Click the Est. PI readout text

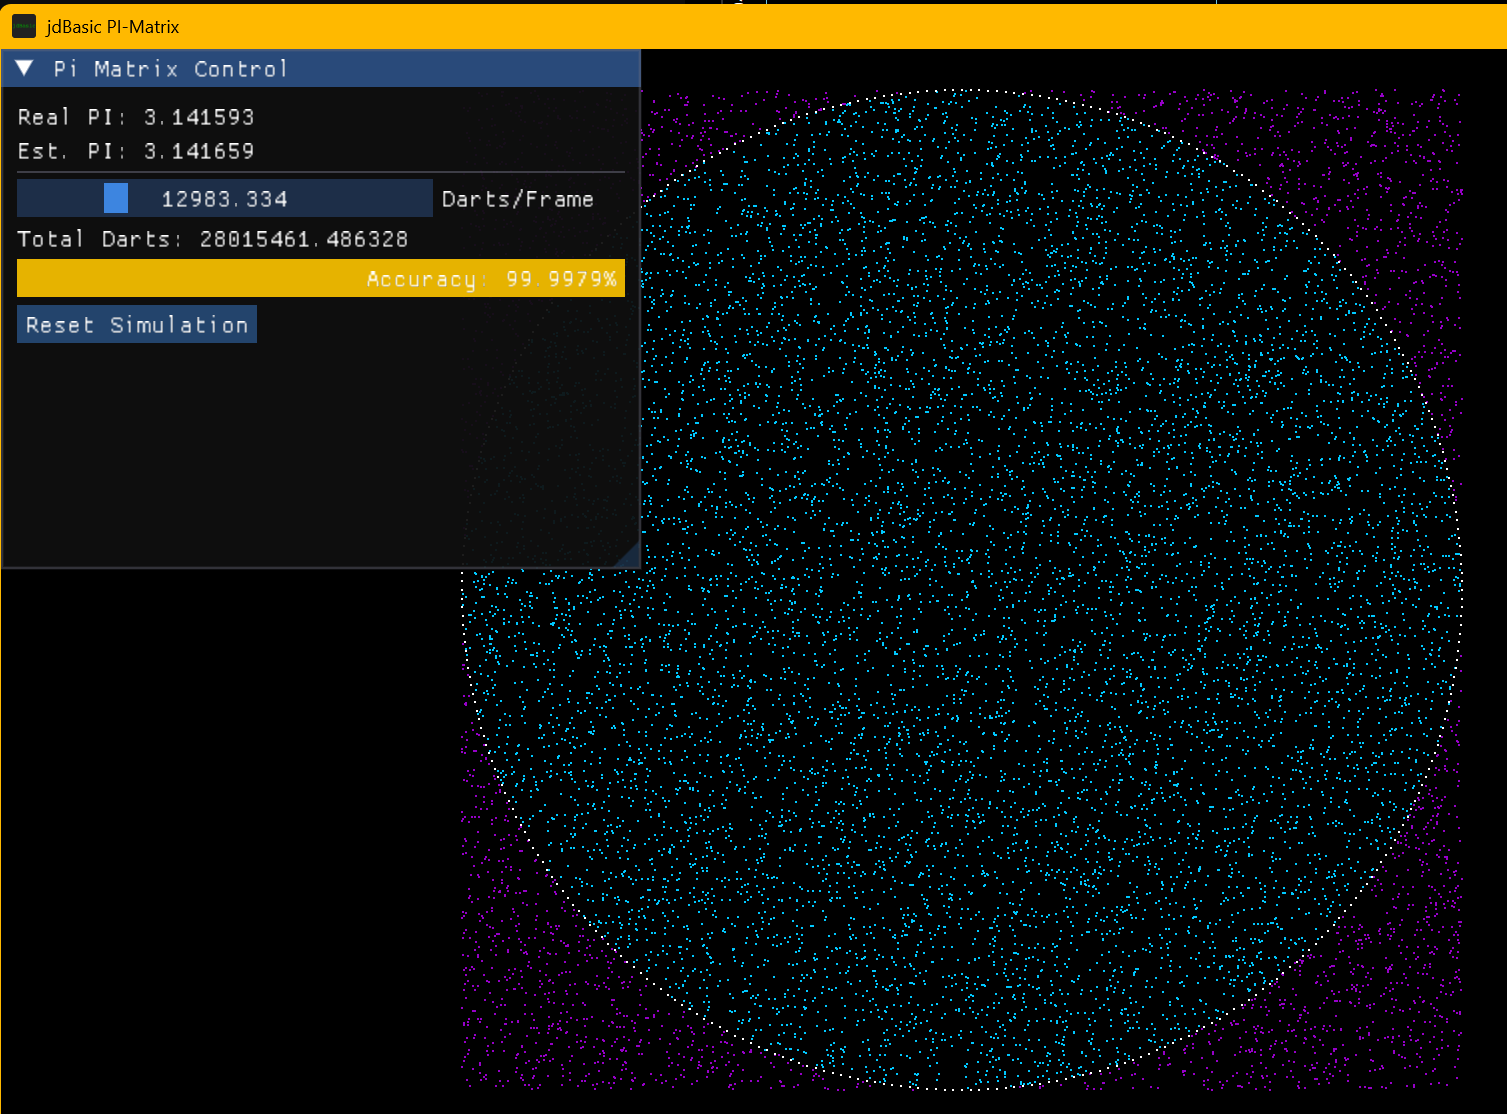click(x=136, y=150)
